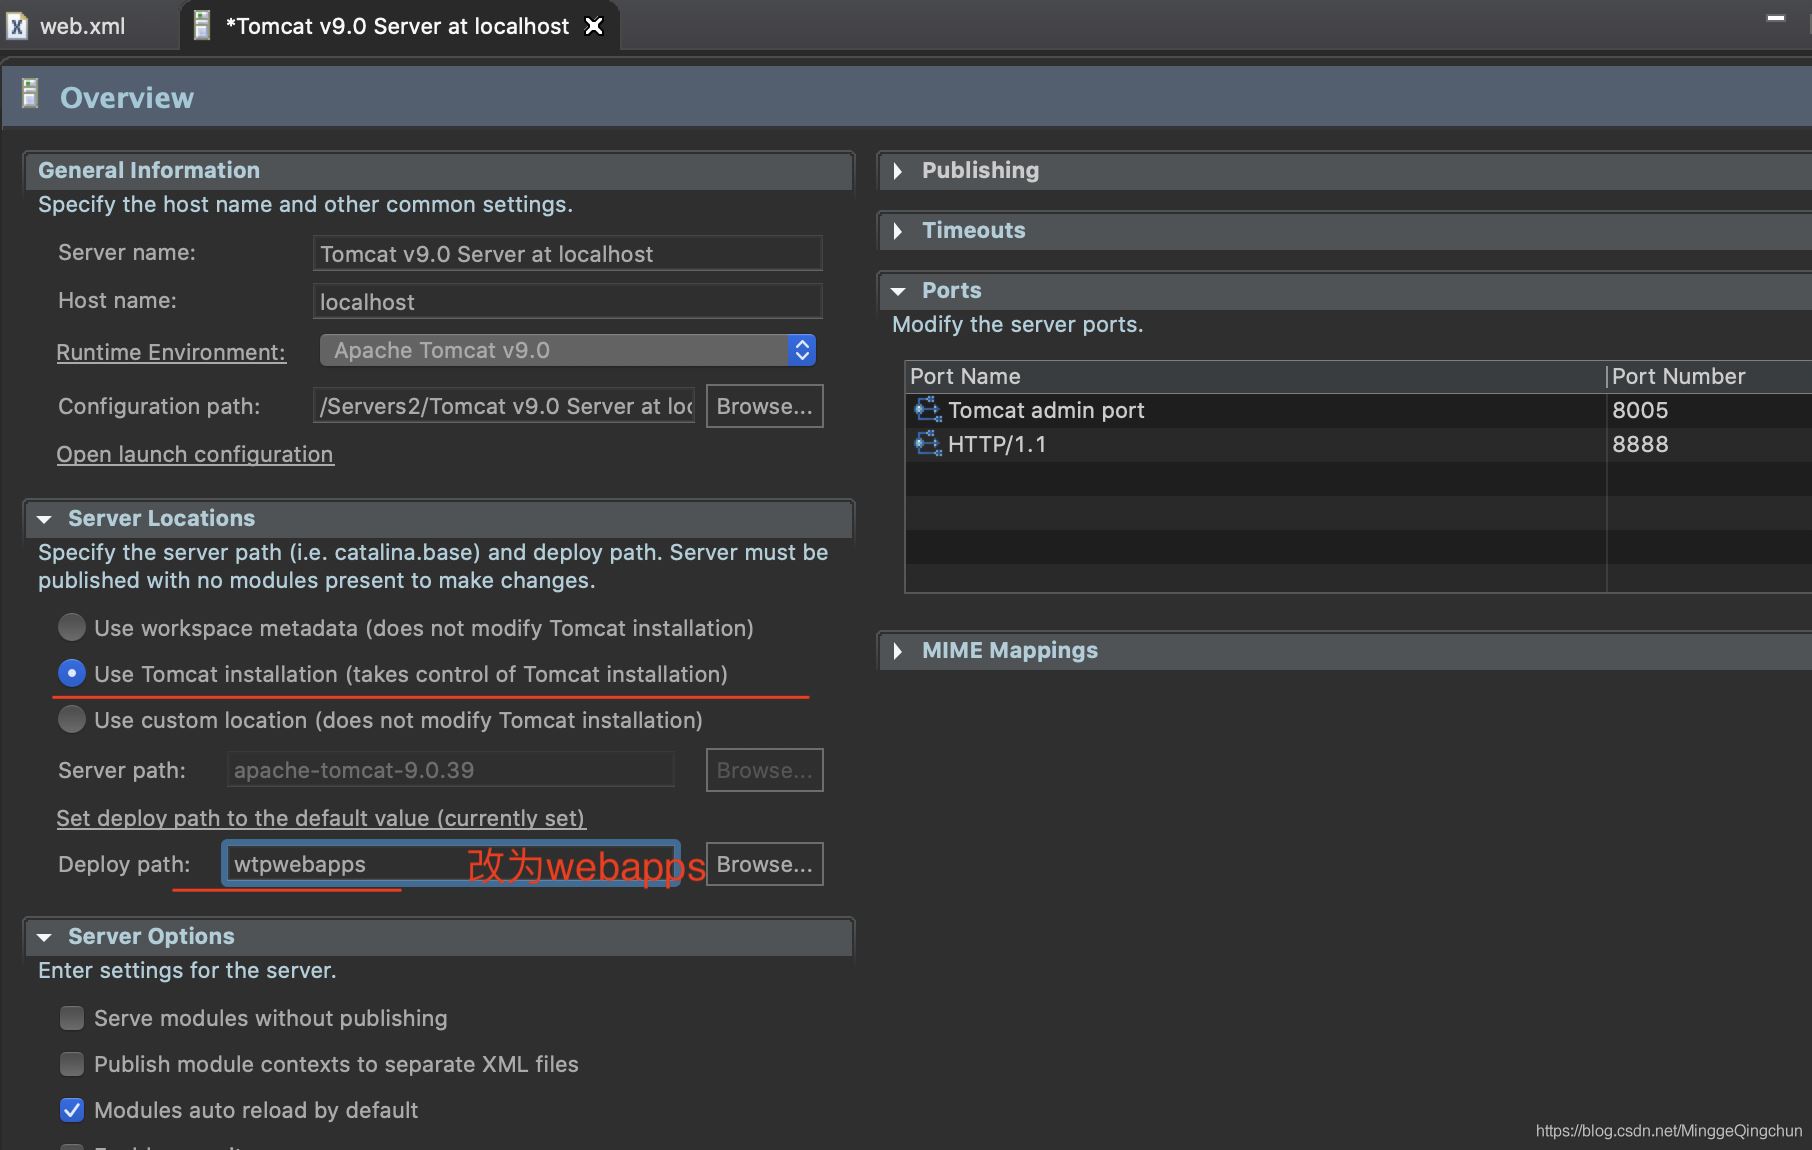The image size is (1812, 1150).
Task: Enable Serve modules without publishing
Action: [x=72, y=1018]
